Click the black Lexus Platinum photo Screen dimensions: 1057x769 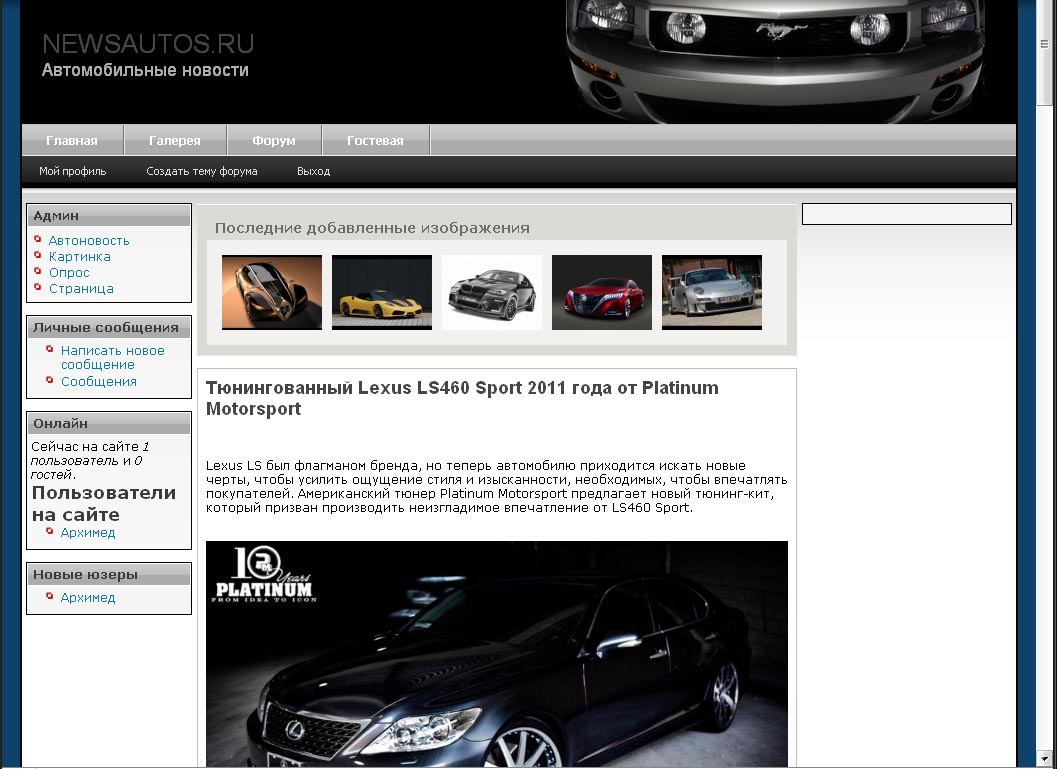[x=497, y=654]
